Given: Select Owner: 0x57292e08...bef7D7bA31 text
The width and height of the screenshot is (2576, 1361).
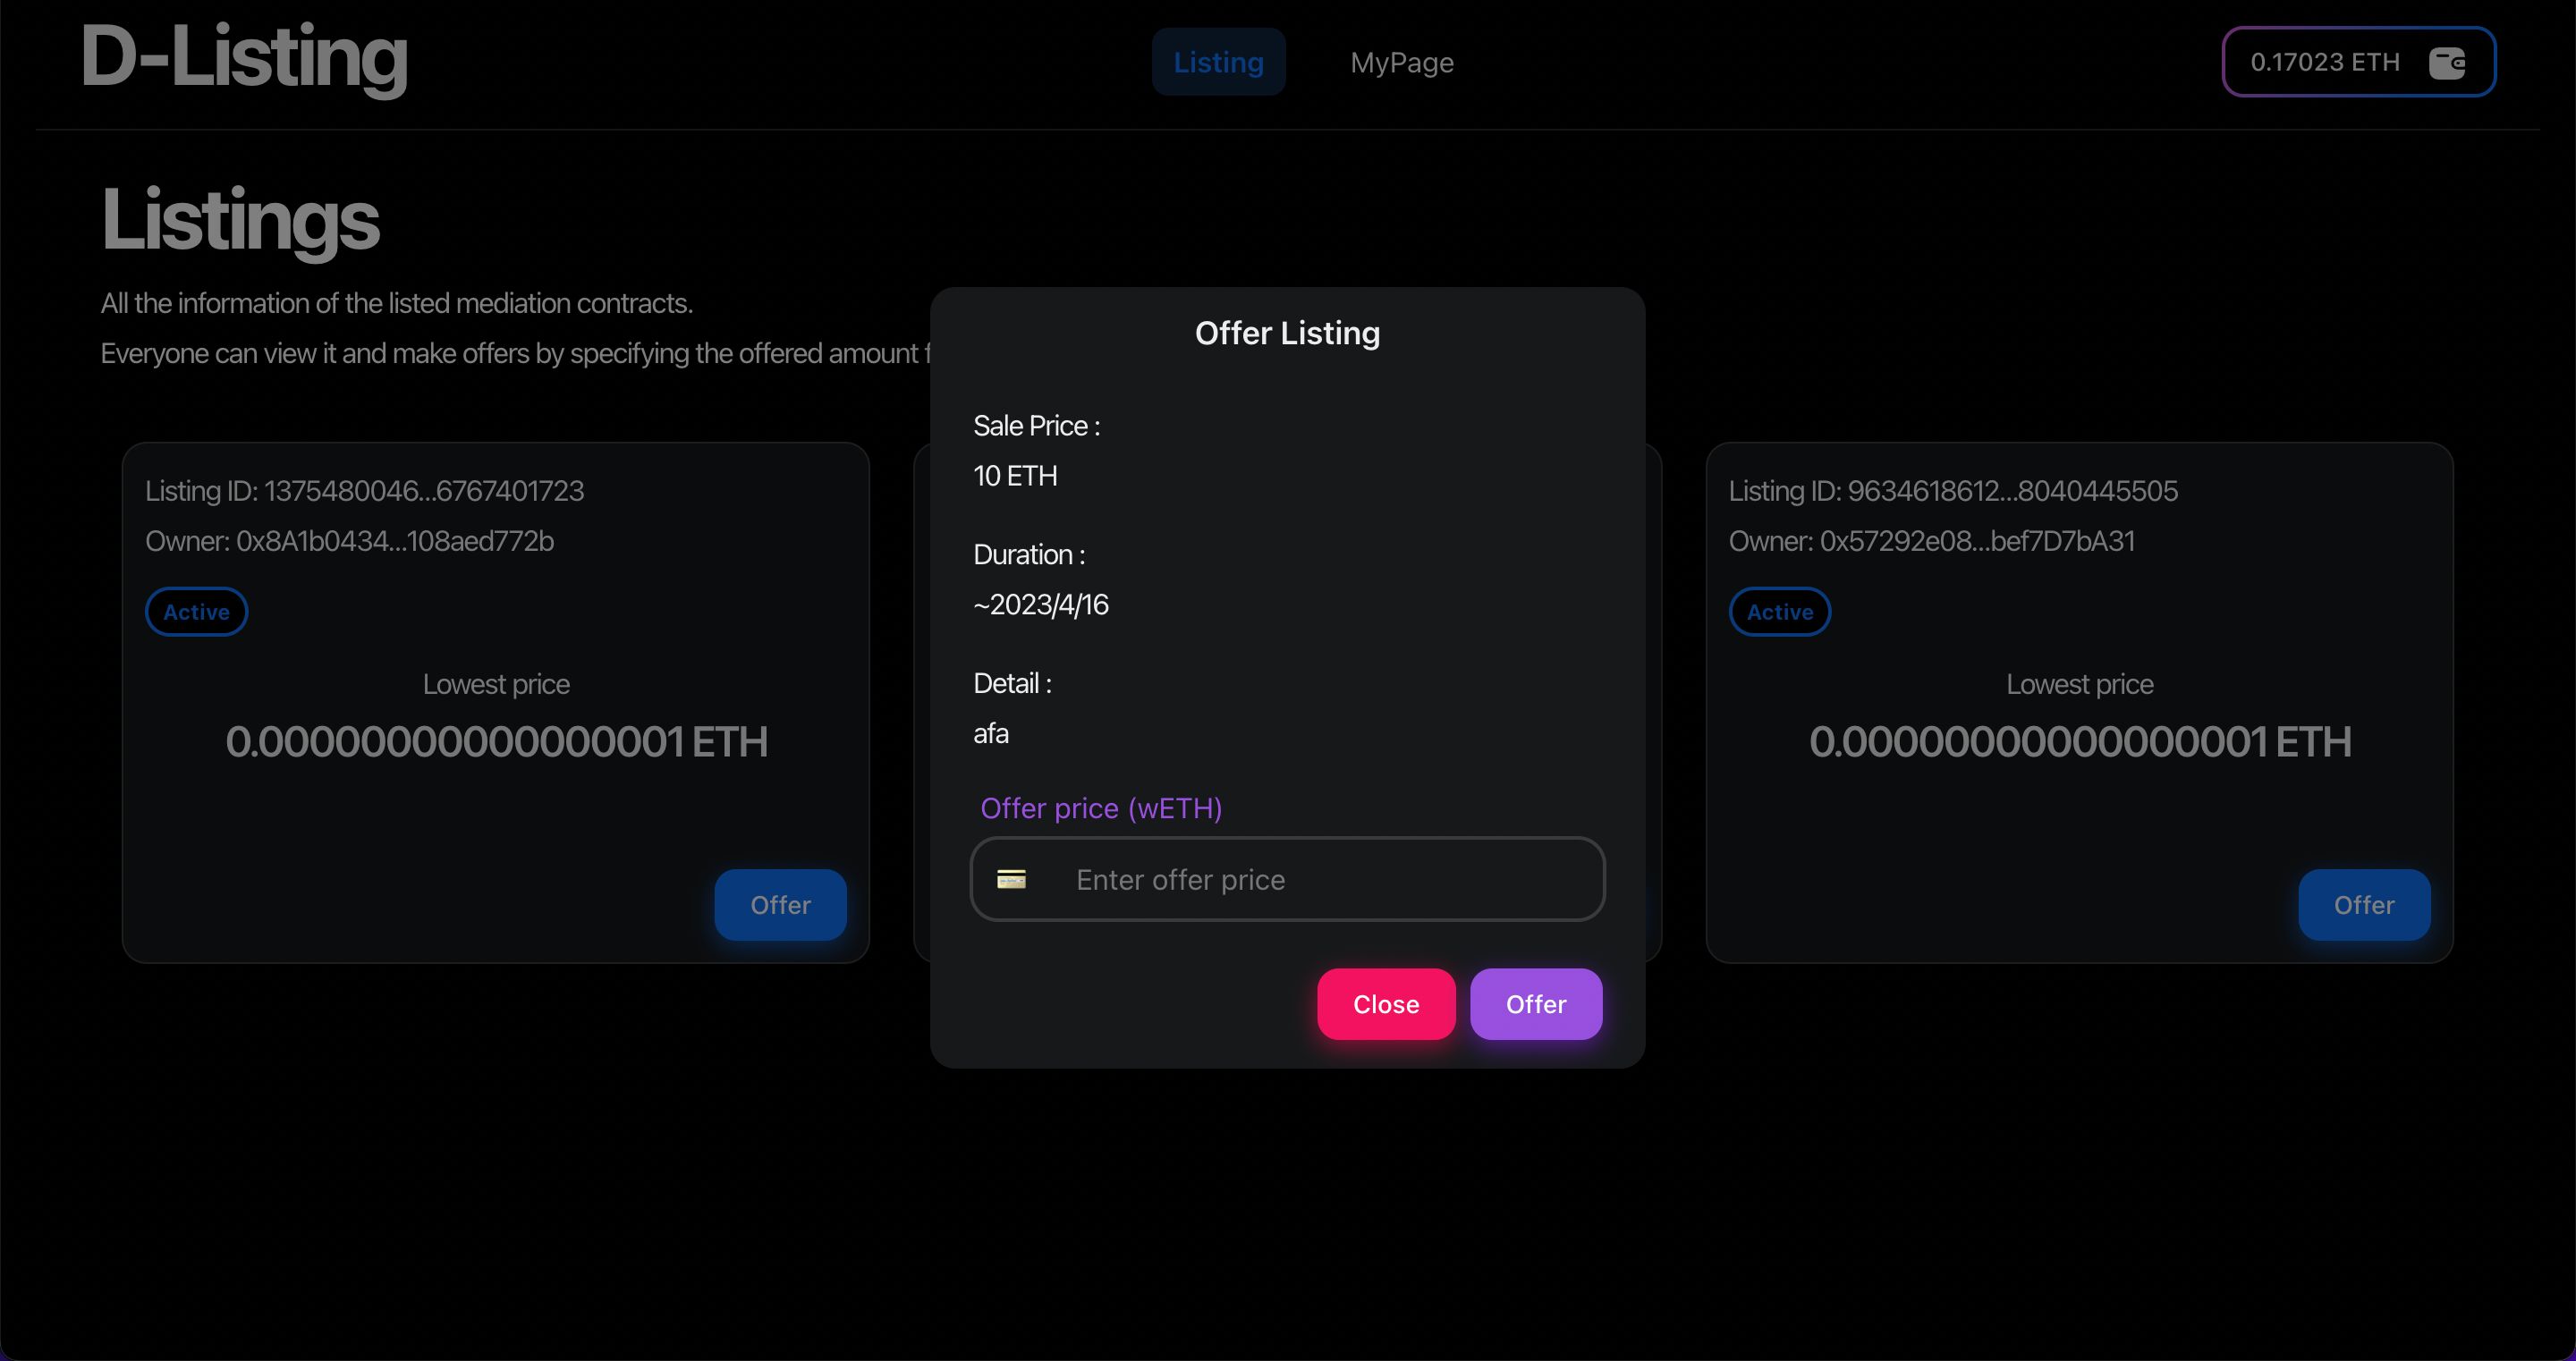Looking at the screenshot, I should tap(1931, 541).
